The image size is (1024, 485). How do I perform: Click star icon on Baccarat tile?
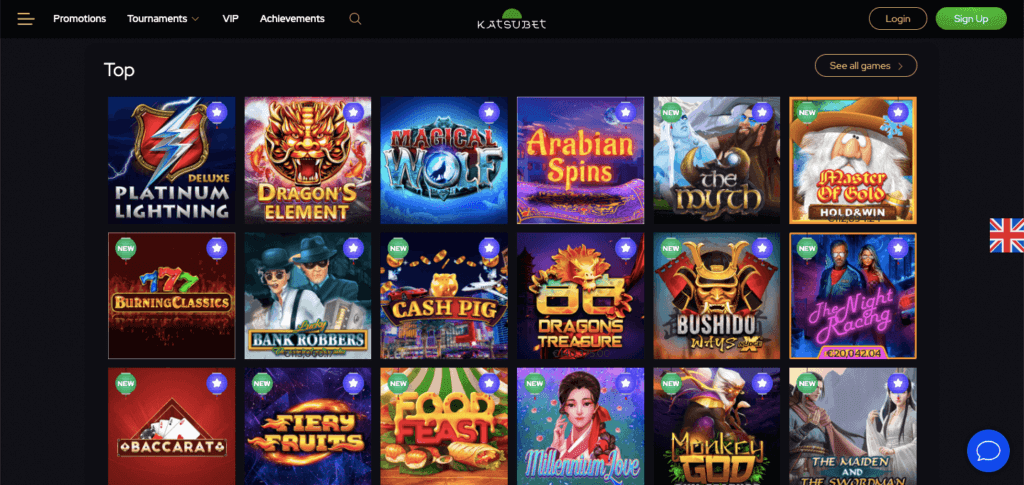pos(217,383)
